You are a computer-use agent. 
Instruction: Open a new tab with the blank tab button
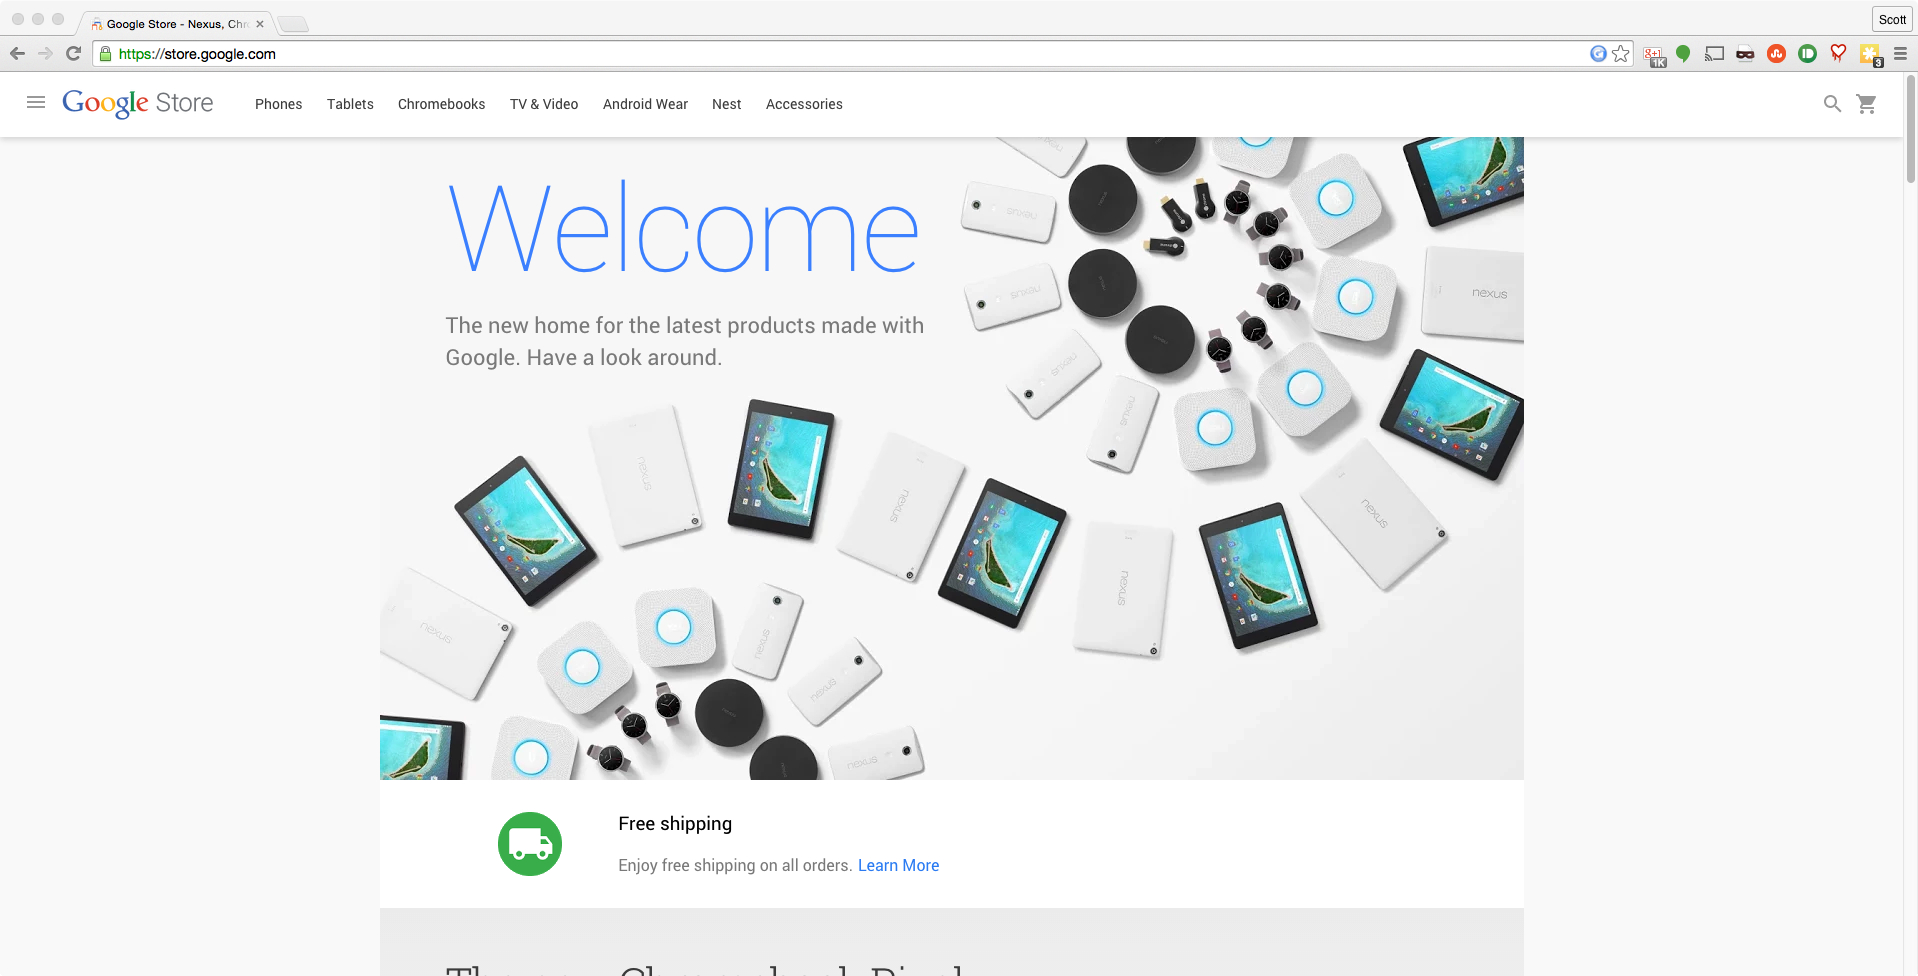293,24
